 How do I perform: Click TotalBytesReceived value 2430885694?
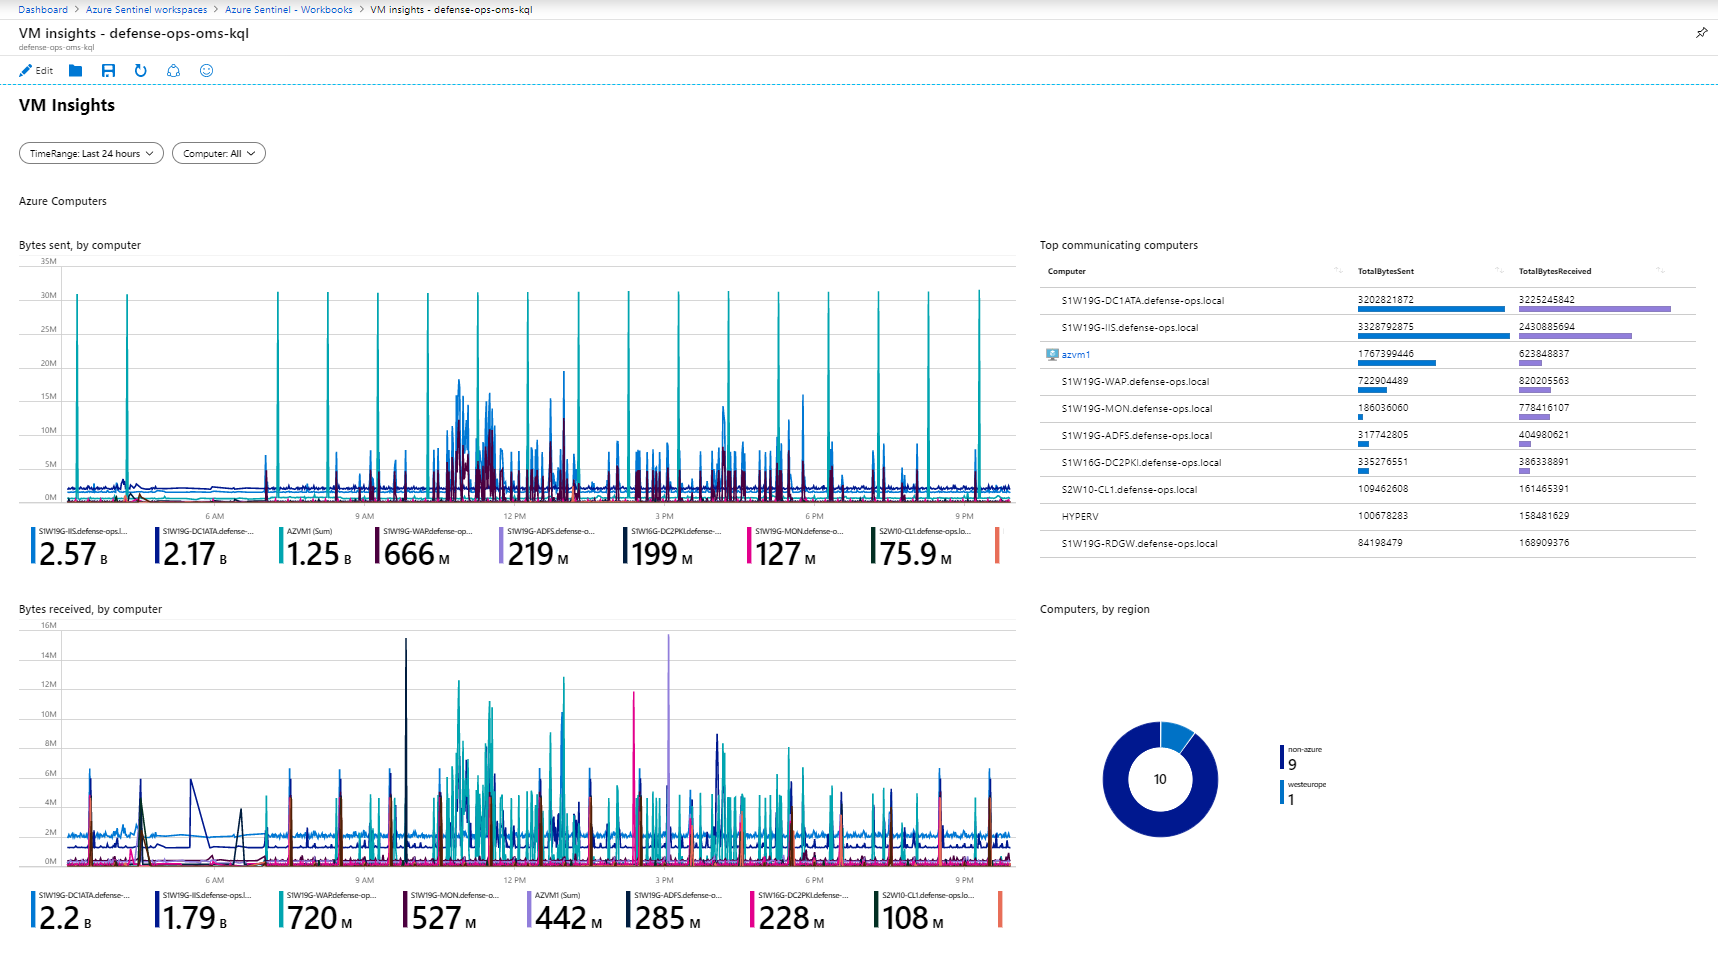tap(1546, 327)
